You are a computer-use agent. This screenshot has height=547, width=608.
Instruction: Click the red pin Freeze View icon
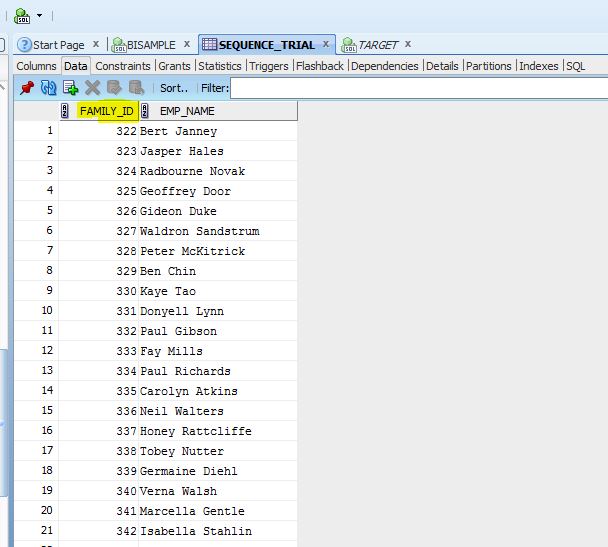tap(27, 88)
